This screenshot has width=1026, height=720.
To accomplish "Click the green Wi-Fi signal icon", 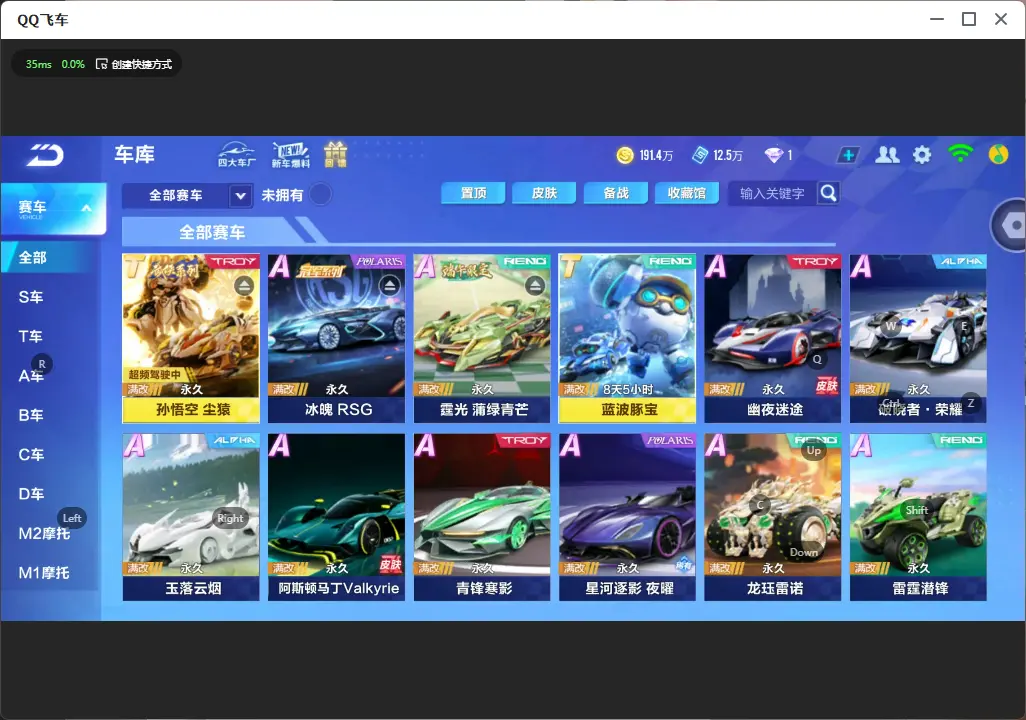I will [960, 154].
